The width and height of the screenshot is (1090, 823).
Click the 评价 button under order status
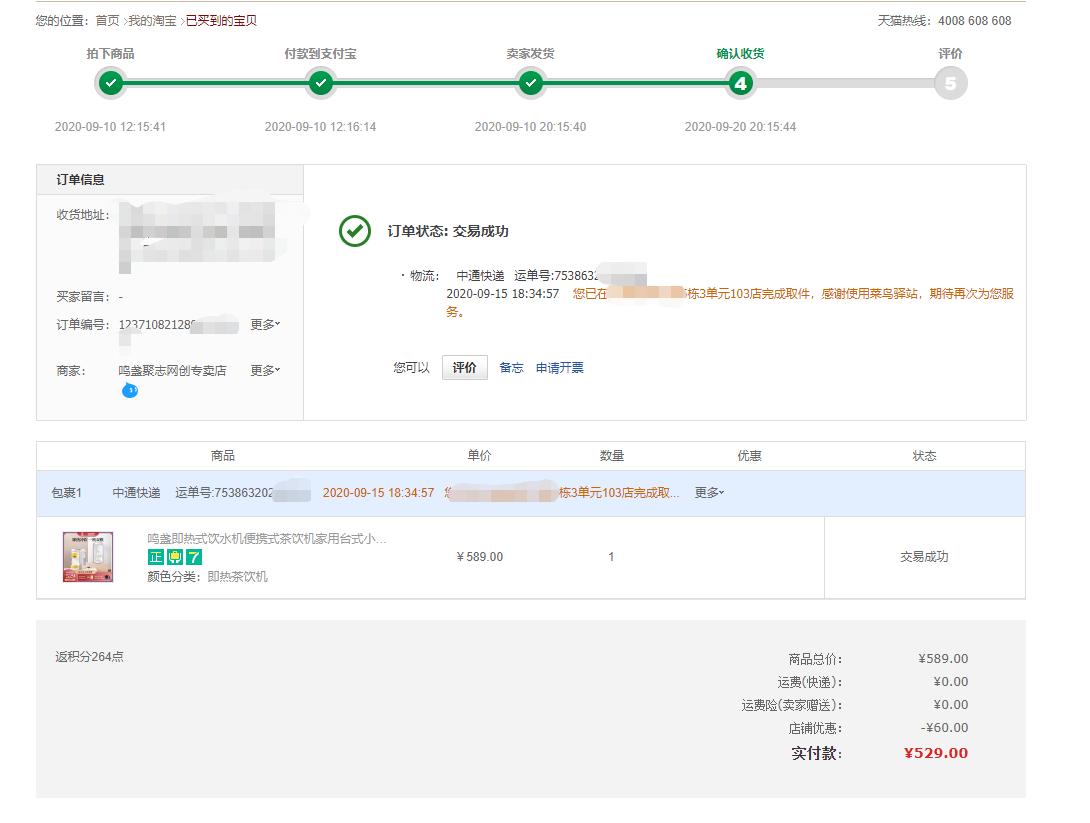point(464,368)
